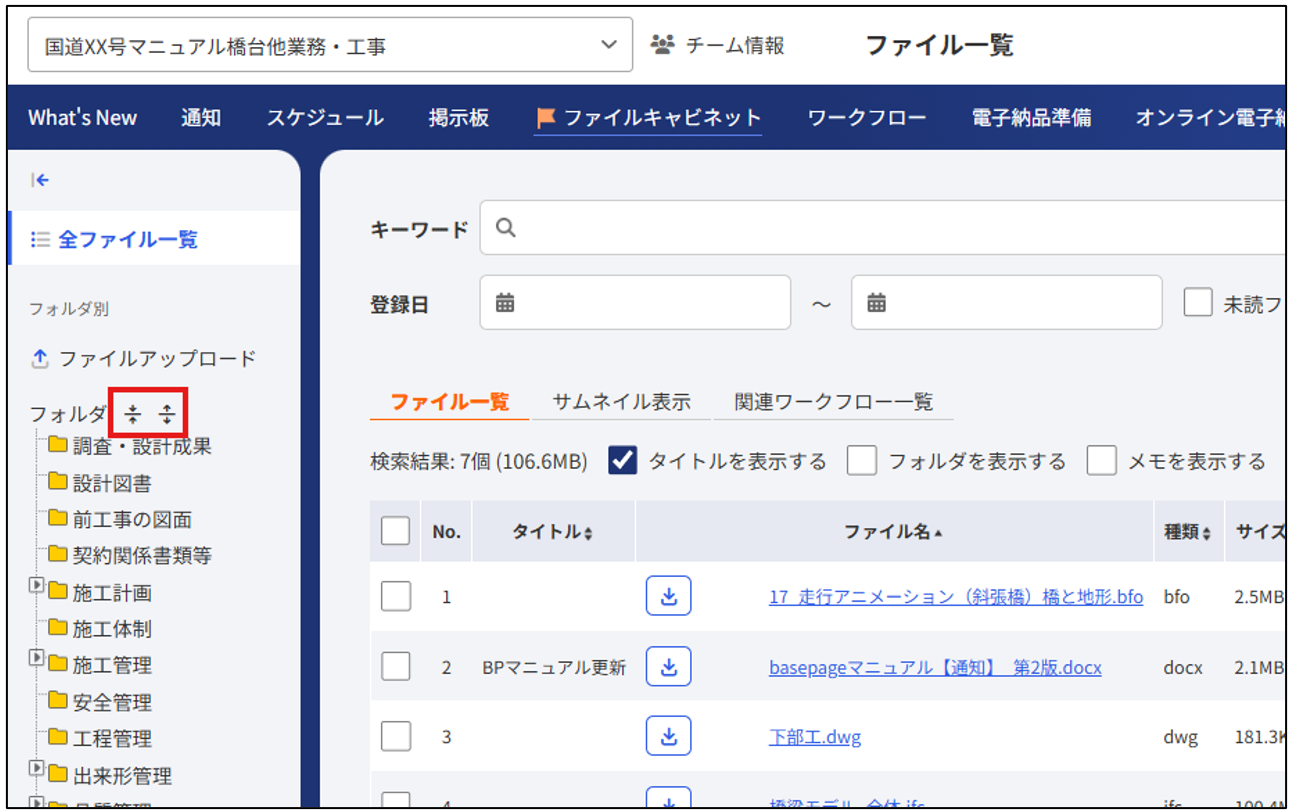Click the 登録日 end date field
This screenshot has height=811, width=1294.
[x=1007, y=302]
